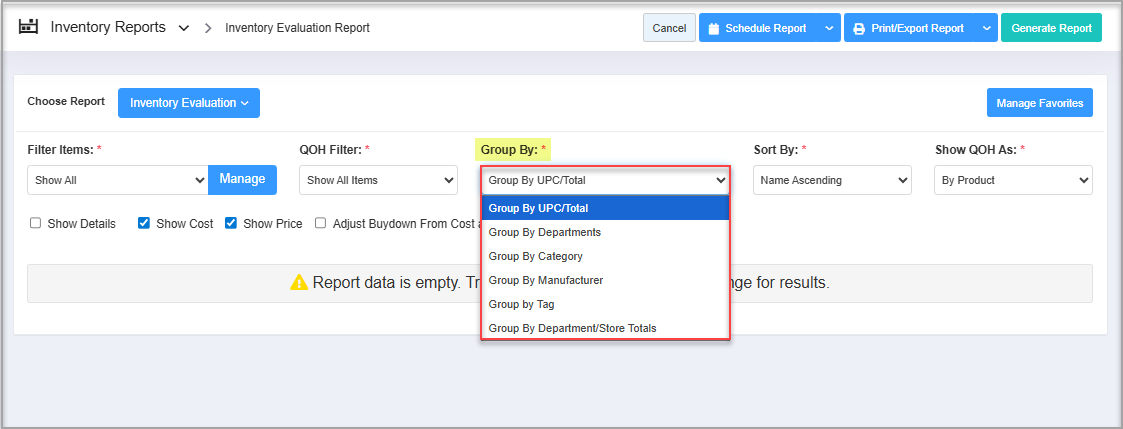Screen dimensions: 1123x429
Task: Click the calendar icon on Schedule Report
Action: (x=714, y=28)
